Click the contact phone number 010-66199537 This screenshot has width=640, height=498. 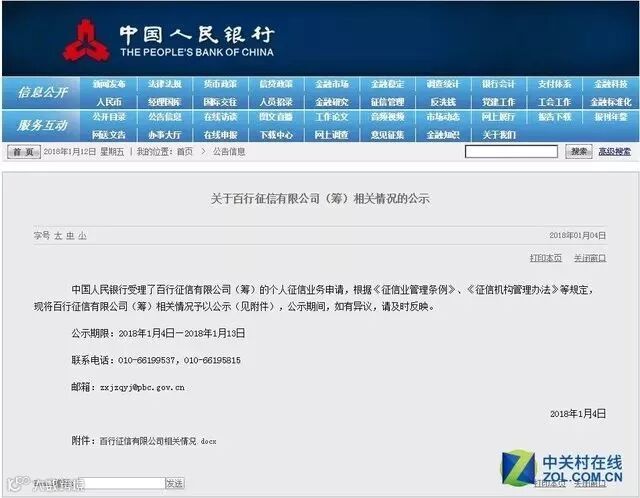coord(146,360)
